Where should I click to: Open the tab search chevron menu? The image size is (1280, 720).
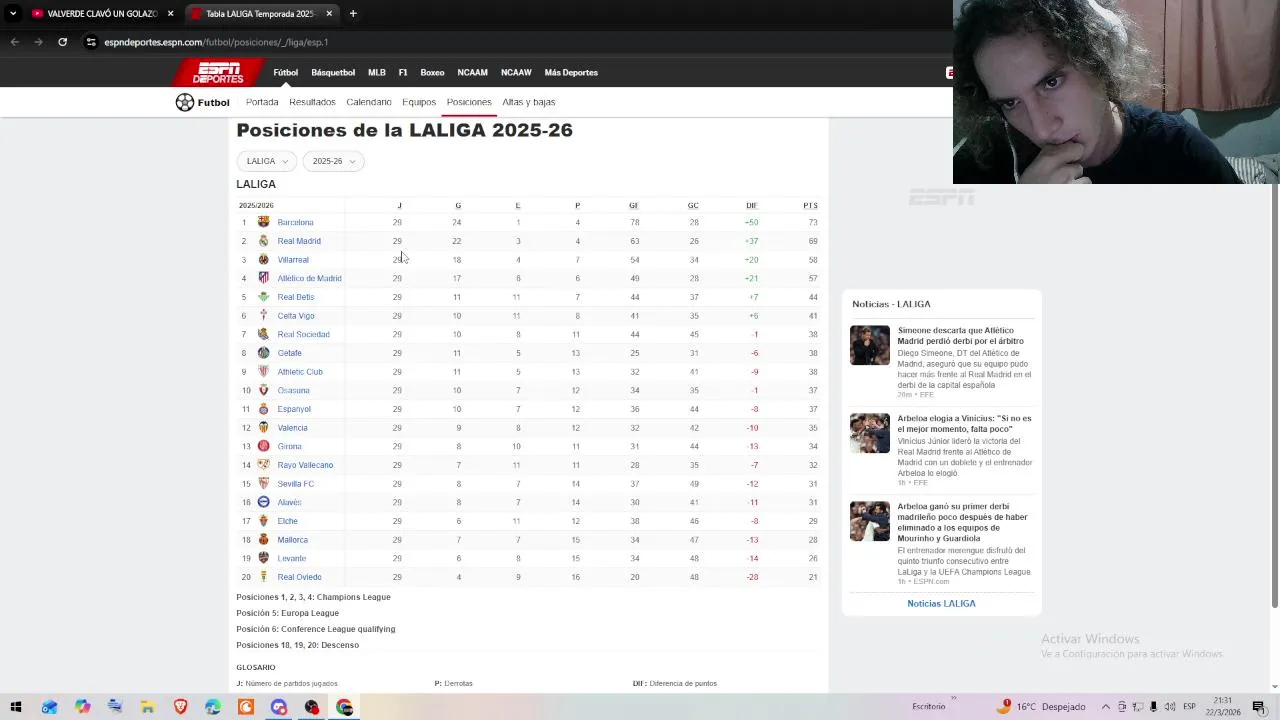12,14
